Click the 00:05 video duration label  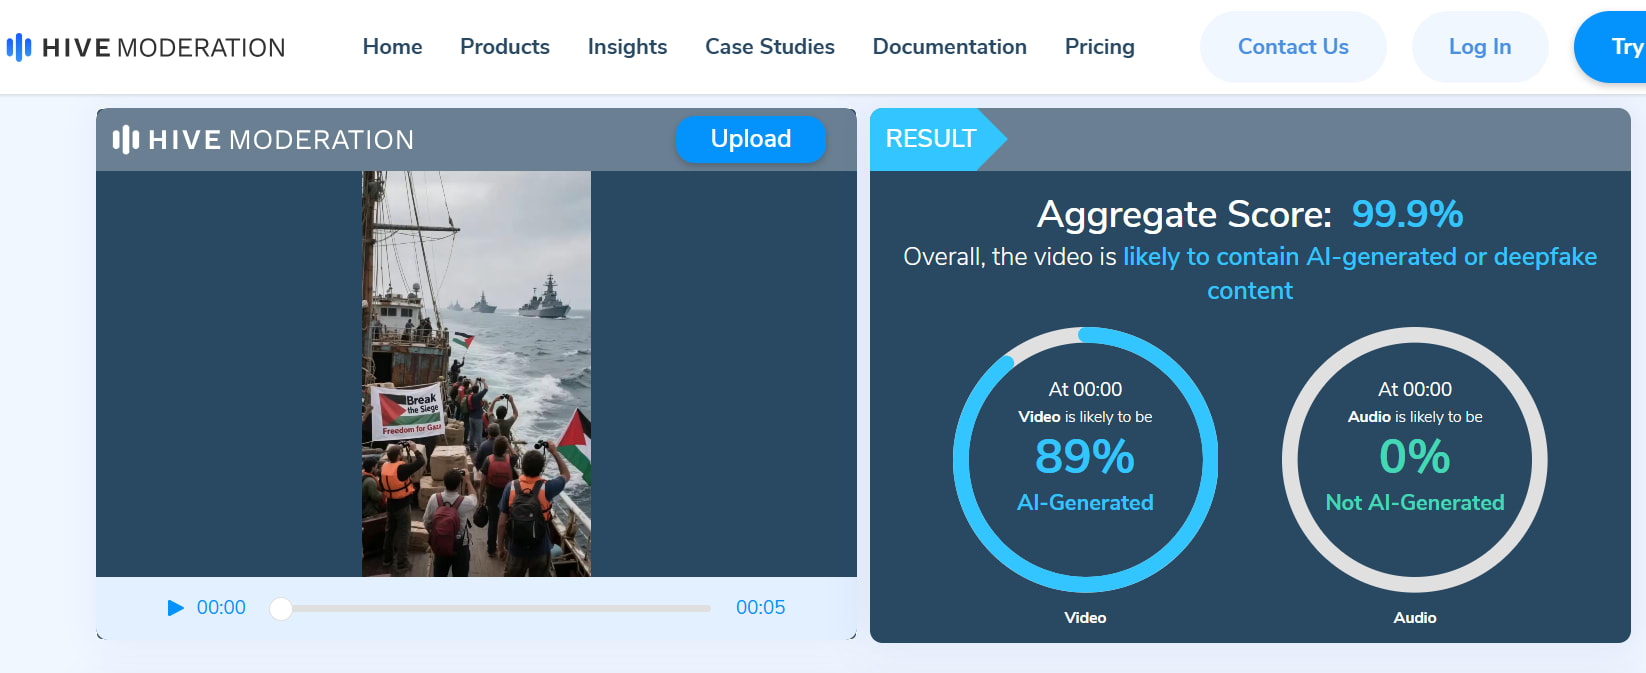760,608
